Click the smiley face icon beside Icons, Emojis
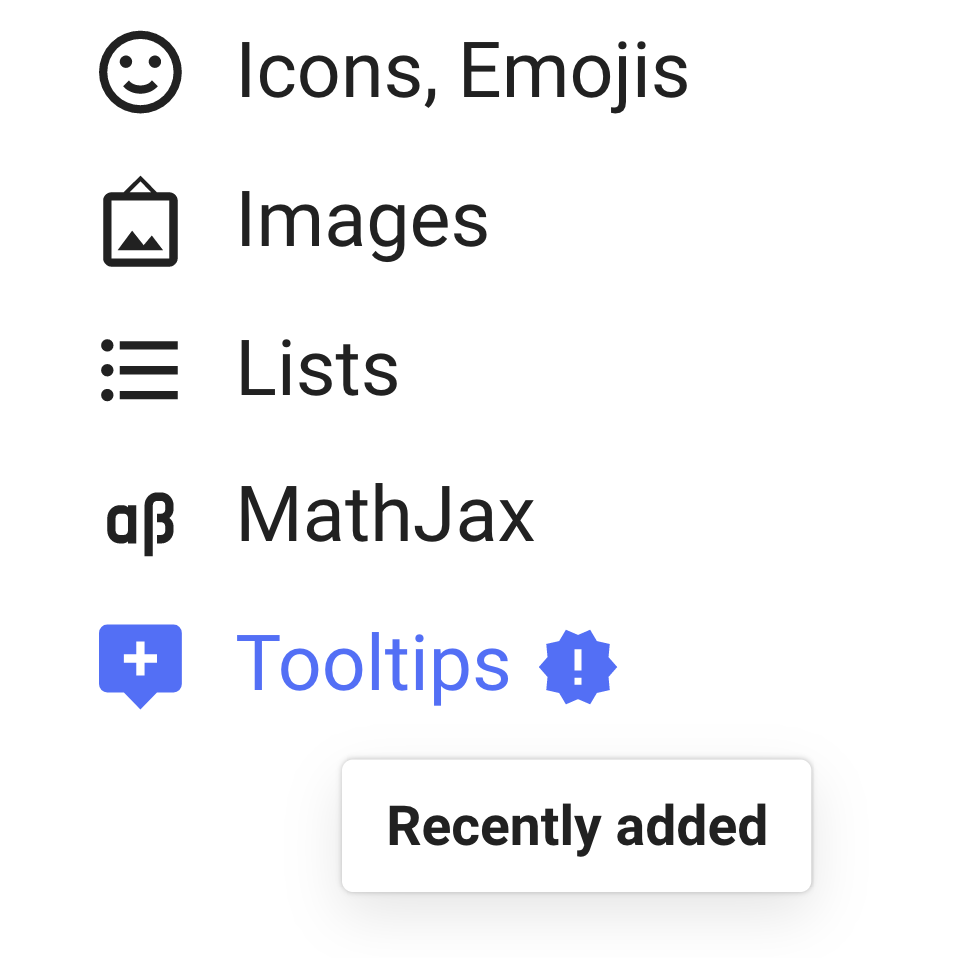This screenshot has width=972, height=958. pyautogui.click(x=140, y=70)
